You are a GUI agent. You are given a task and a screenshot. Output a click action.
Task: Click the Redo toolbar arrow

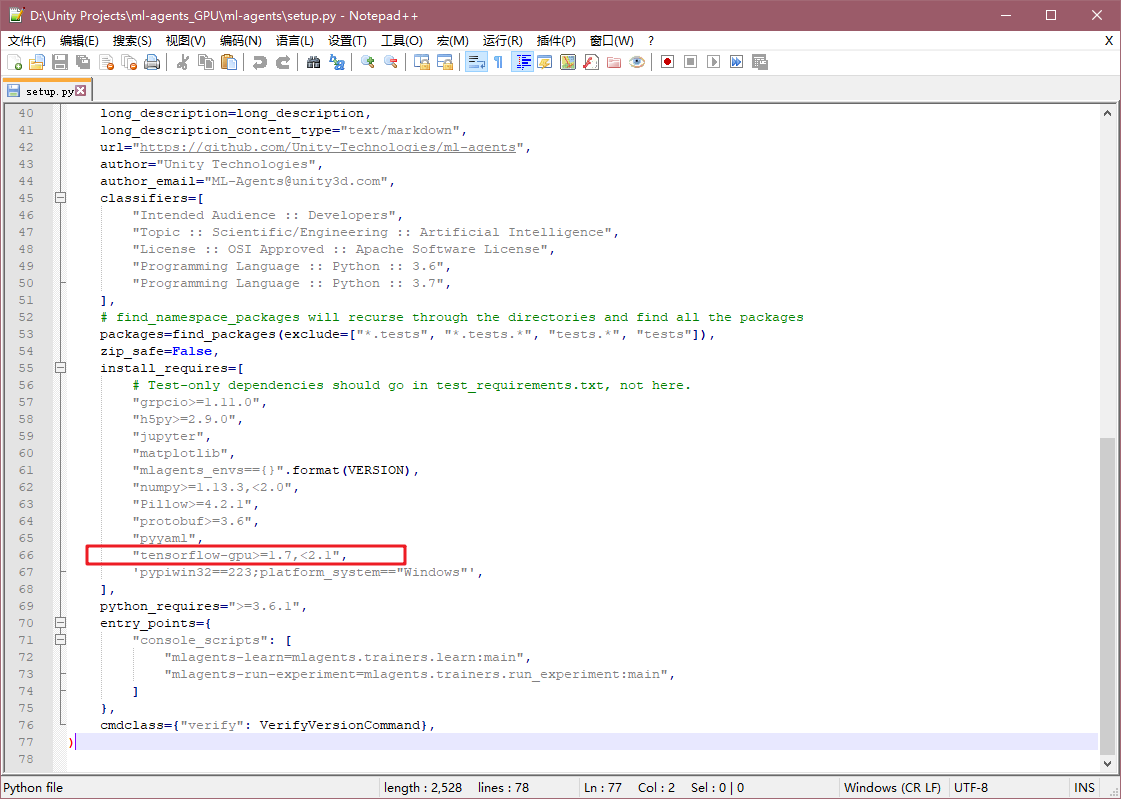(282, 62)
